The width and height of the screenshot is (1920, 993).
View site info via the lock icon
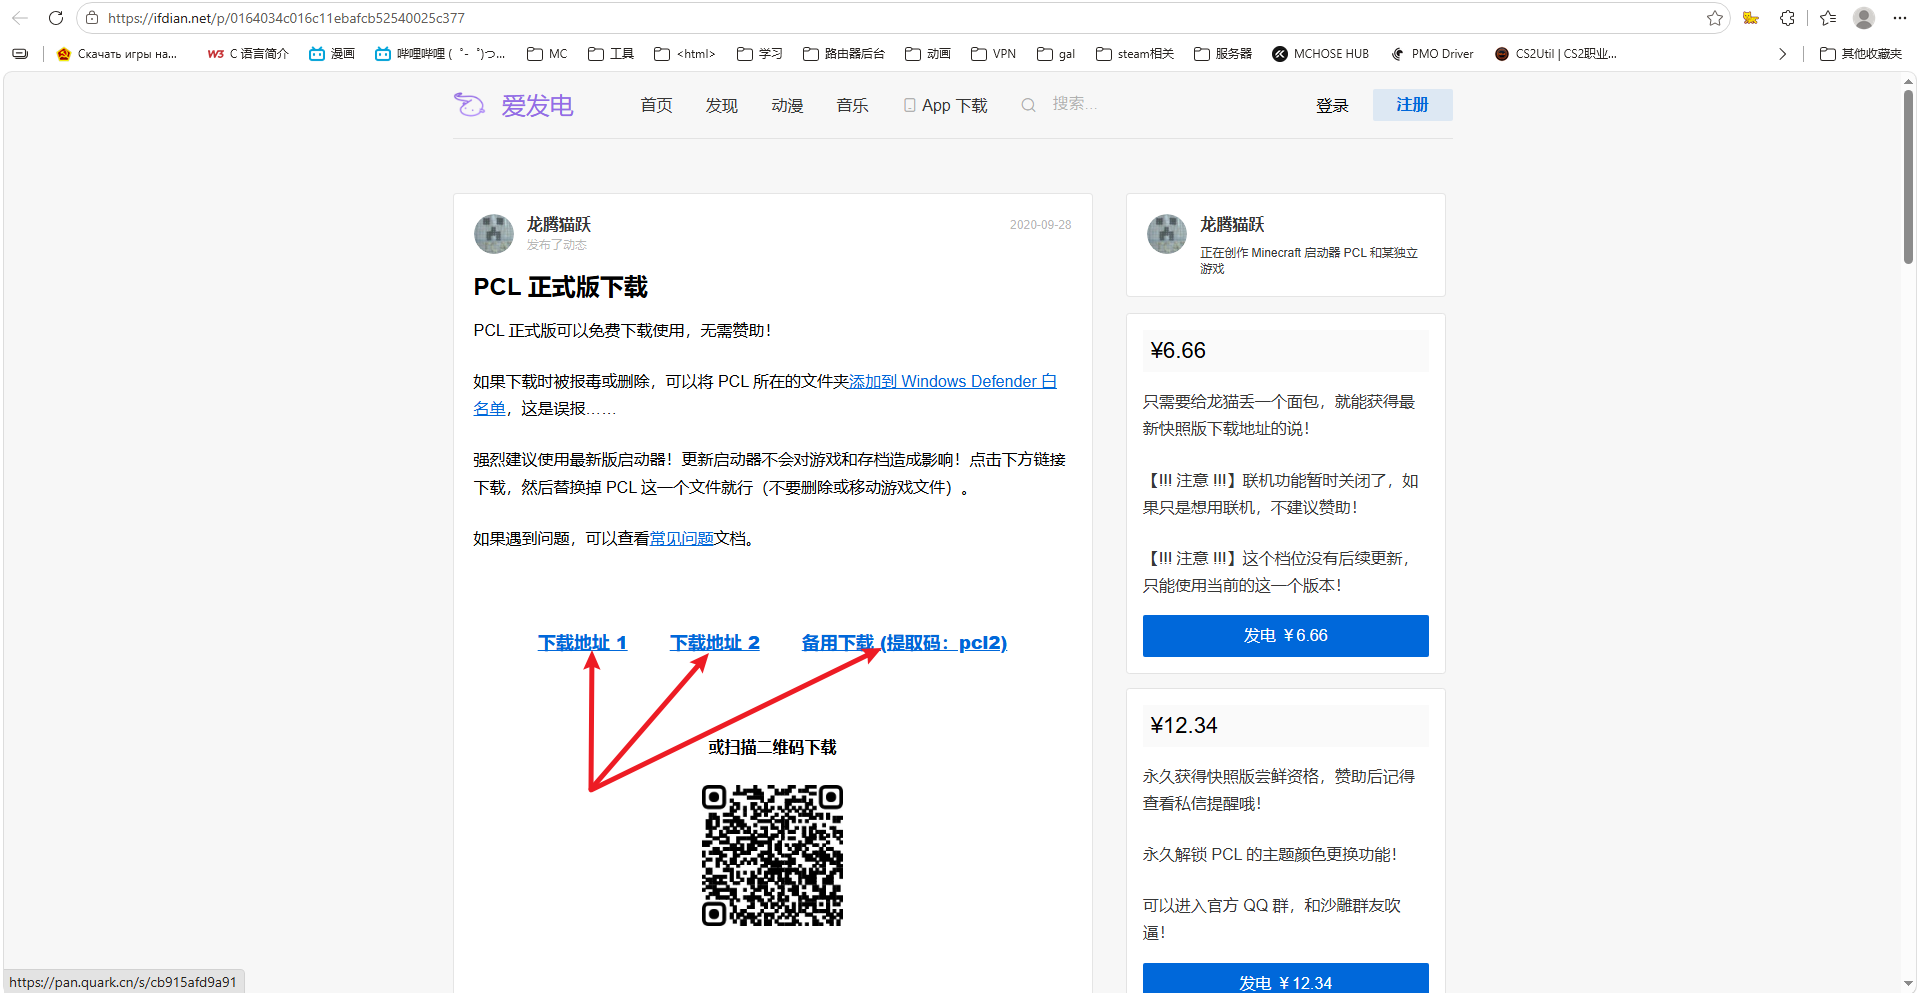coord(92,18)
